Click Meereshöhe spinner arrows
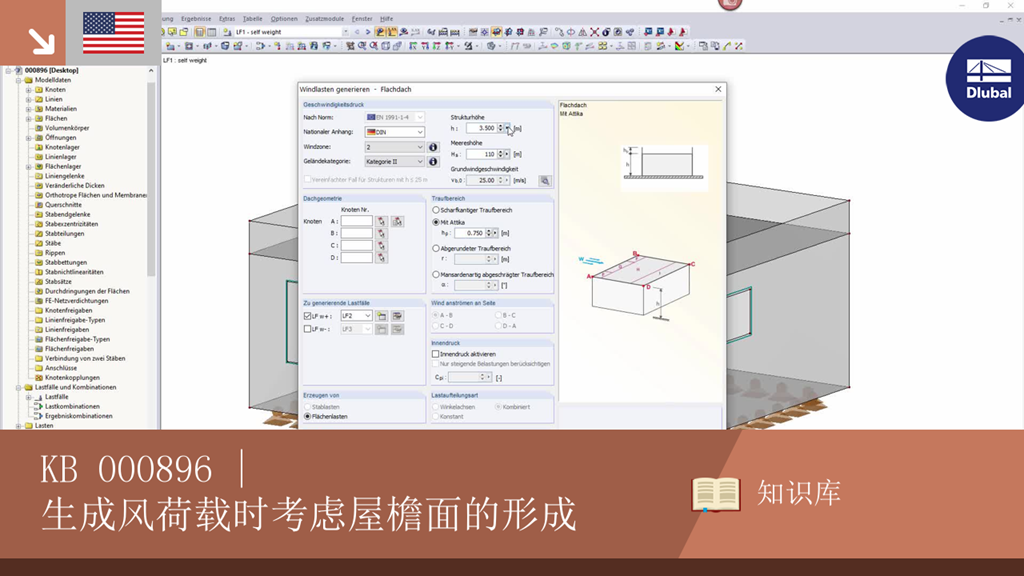Image resolution: width=1024 pixels, height=576 pixels. (x=501, y=154)
